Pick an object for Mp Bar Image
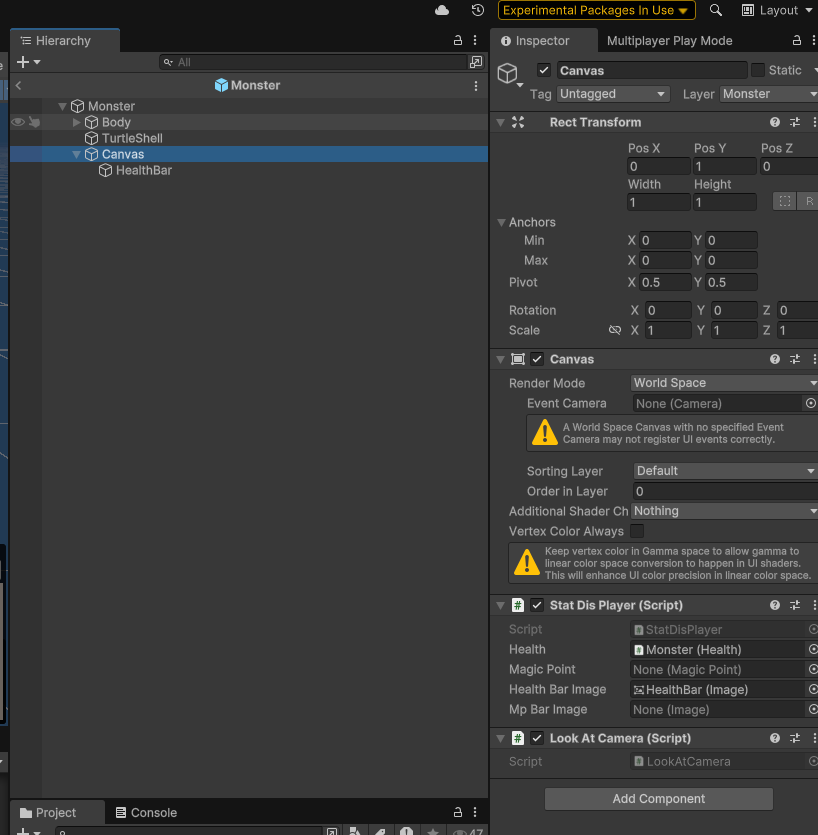 [x=813, y=709]
